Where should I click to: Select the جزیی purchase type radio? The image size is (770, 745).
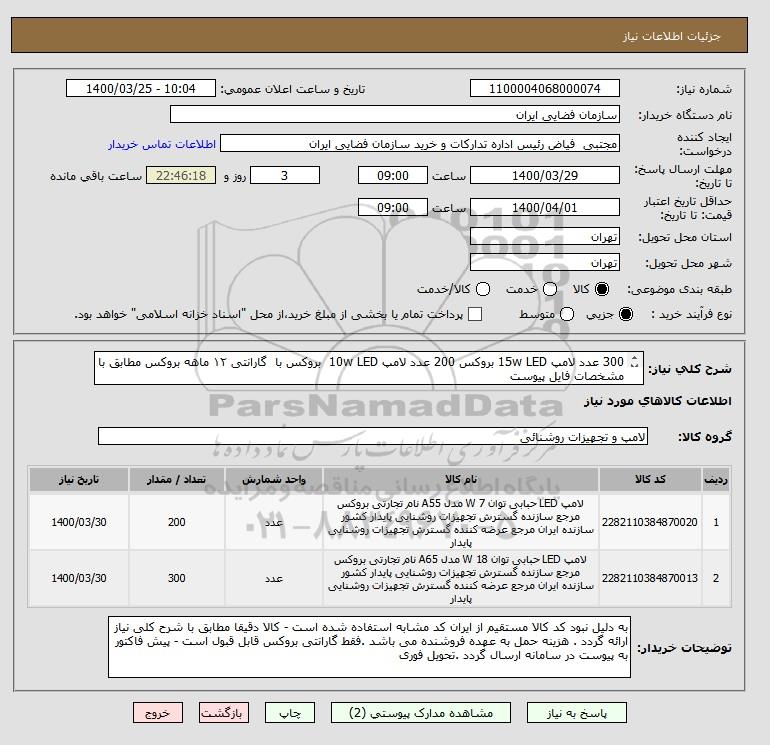pos(626,314)
